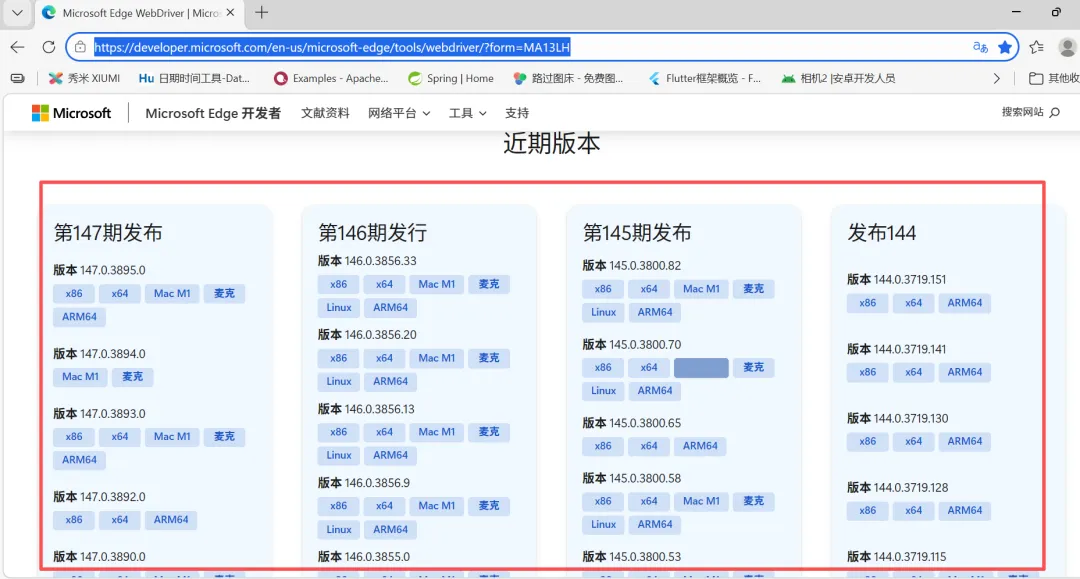
Task: Download Mac M1 for version 147.0.3895.0
Action: pyautogui.click(x=172, y=293)
